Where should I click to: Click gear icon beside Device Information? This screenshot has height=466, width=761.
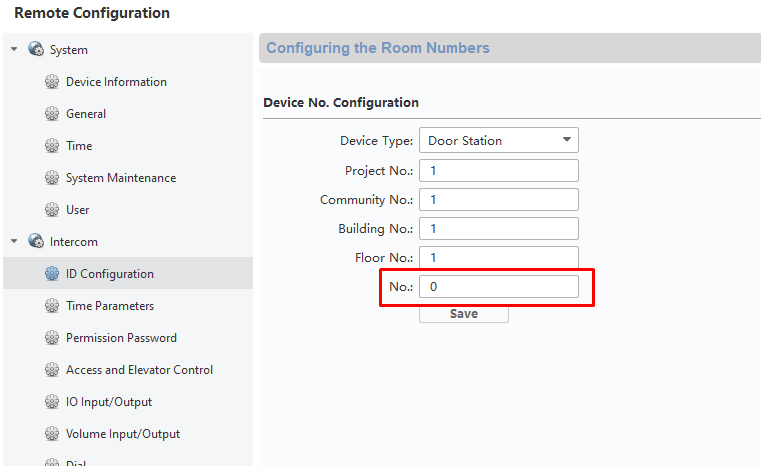pos(52,82)
